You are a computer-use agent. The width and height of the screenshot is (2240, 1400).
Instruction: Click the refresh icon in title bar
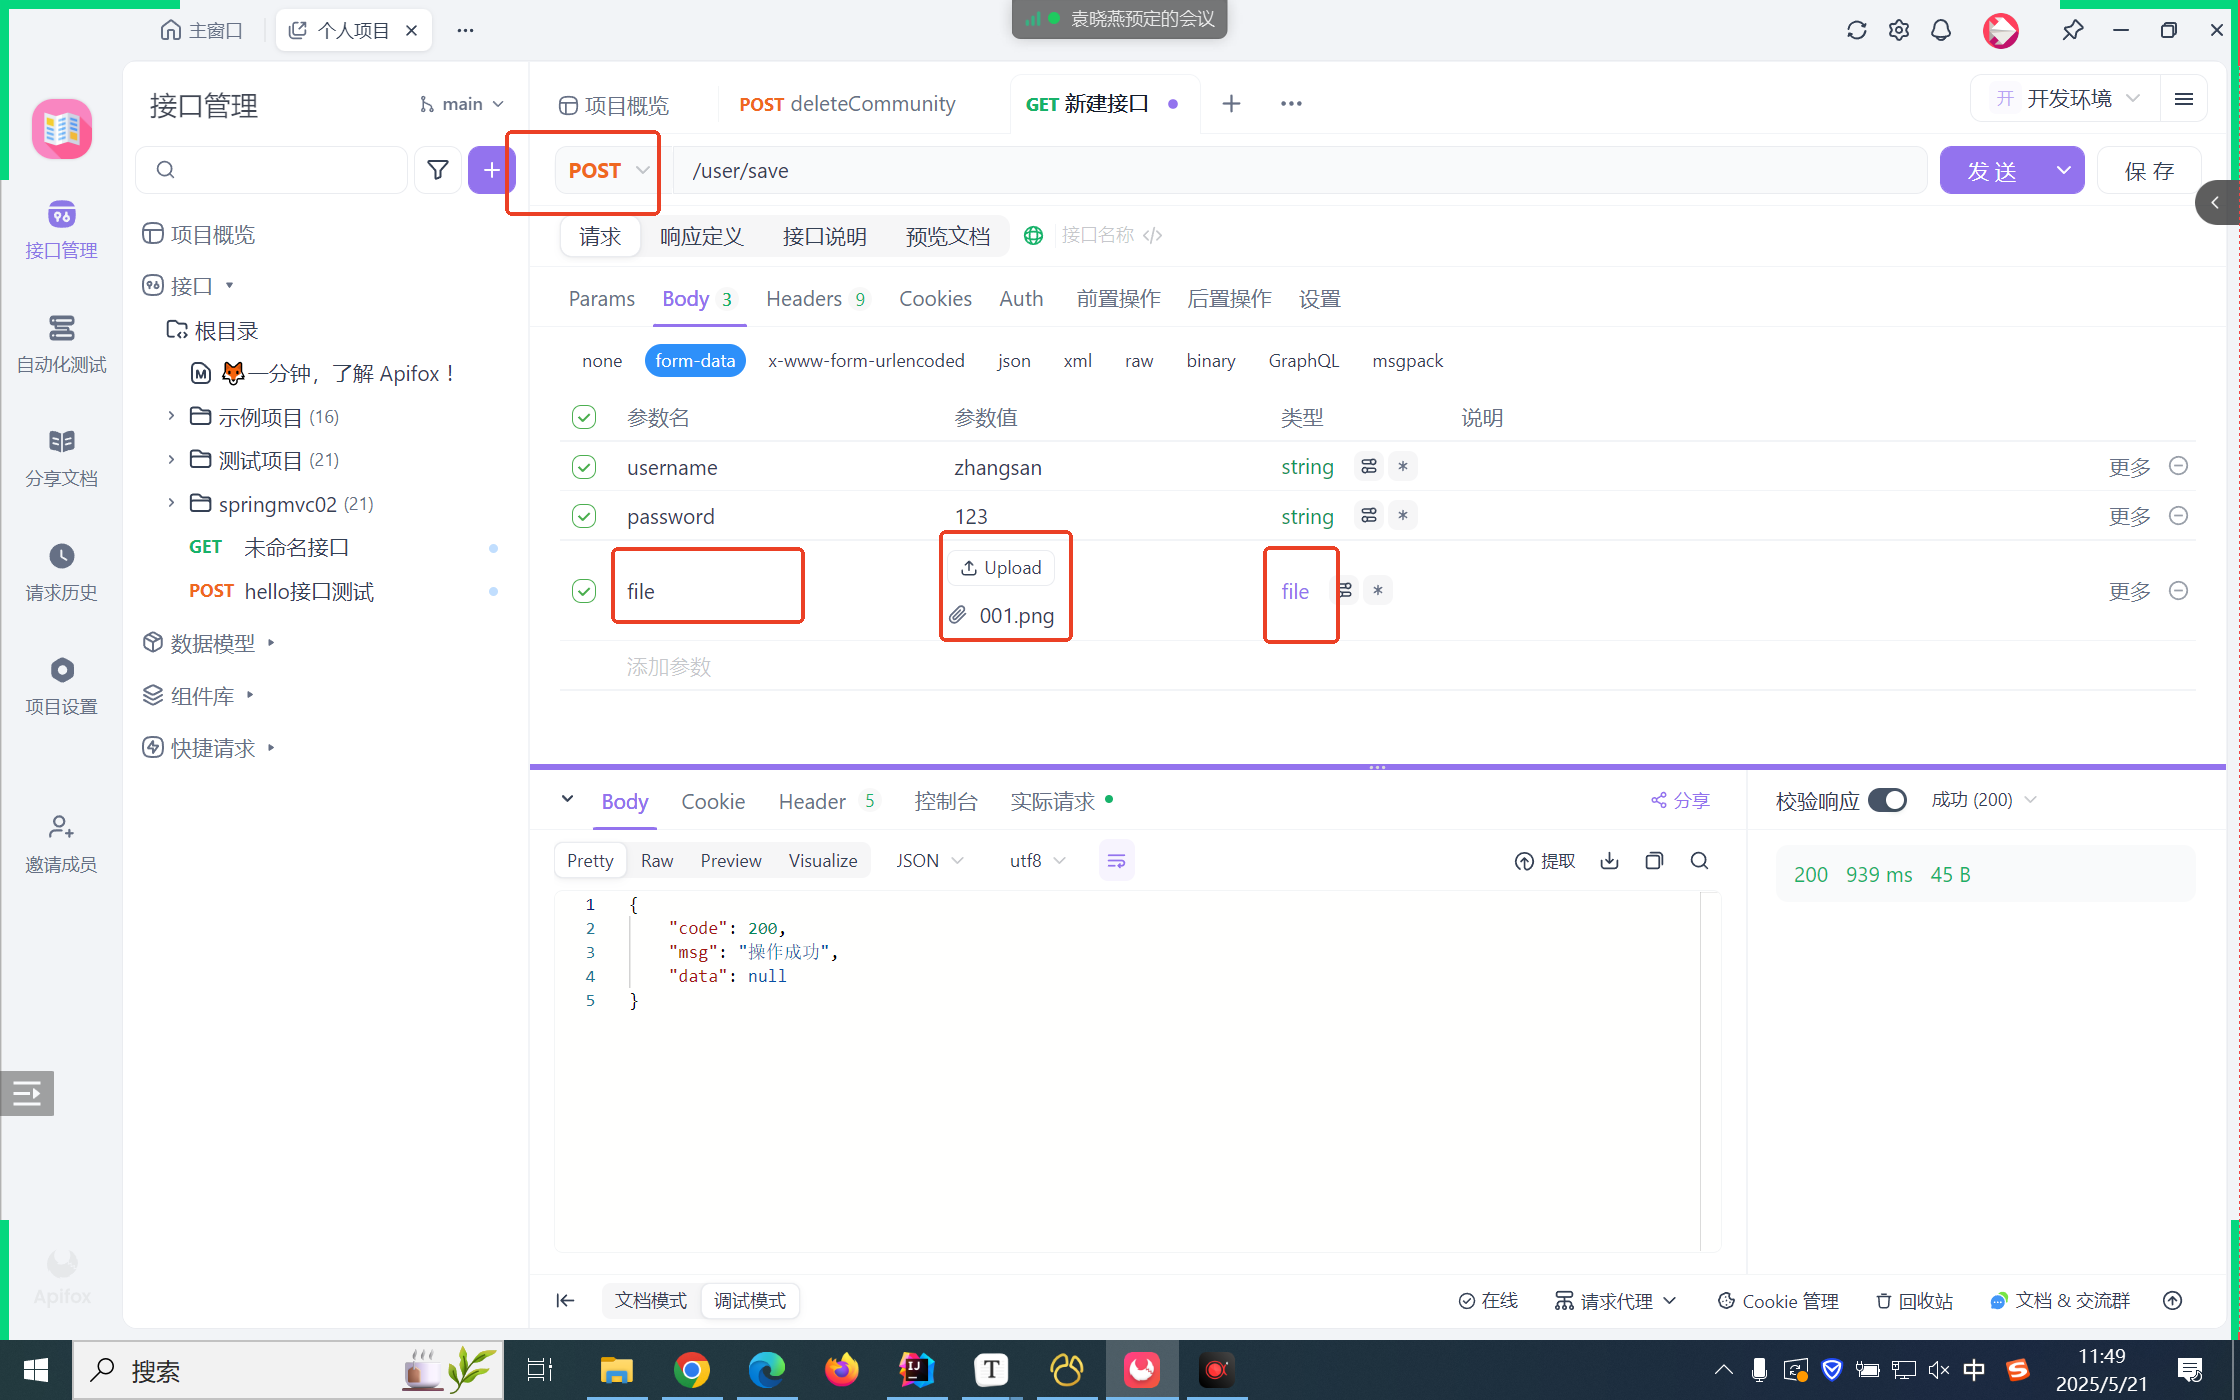coord(1856,30)
